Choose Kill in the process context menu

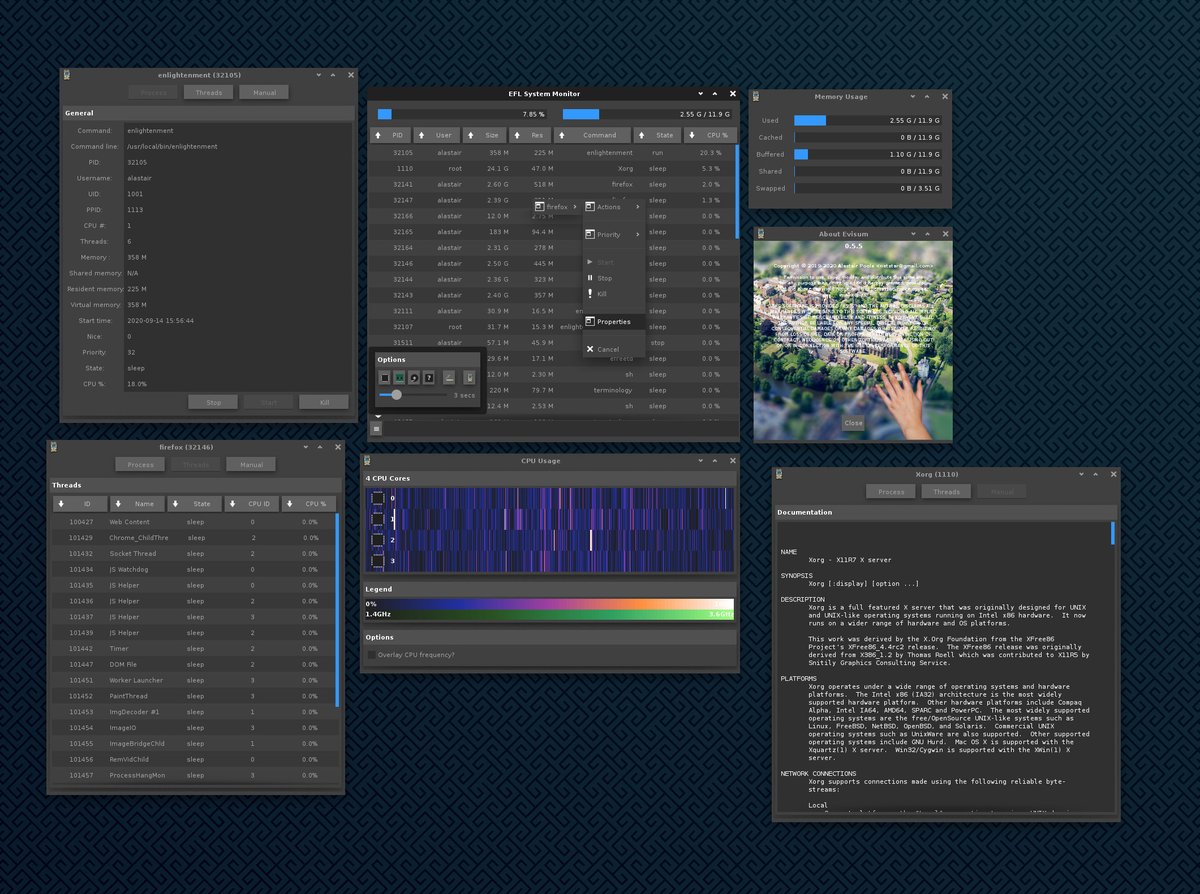pos(614,294)
